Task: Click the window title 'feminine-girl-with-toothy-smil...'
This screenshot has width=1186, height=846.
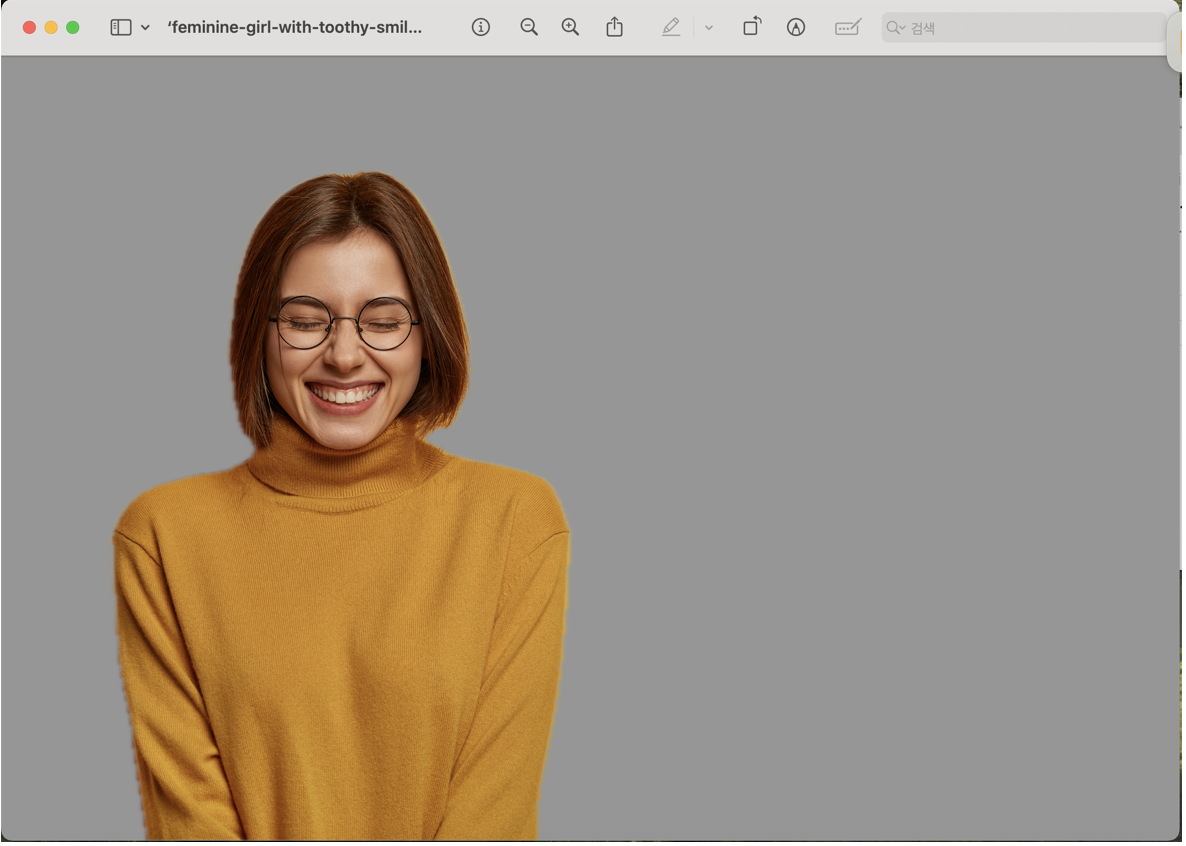Action: coord(295,28)
